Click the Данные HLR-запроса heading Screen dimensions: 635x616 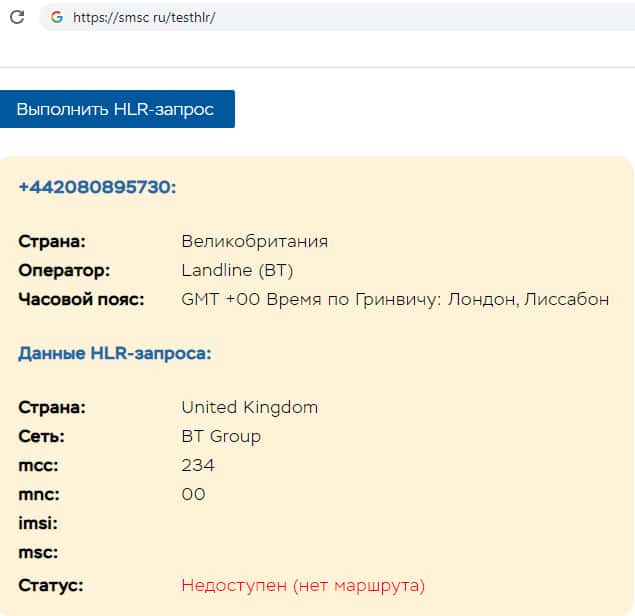[115, 353]
